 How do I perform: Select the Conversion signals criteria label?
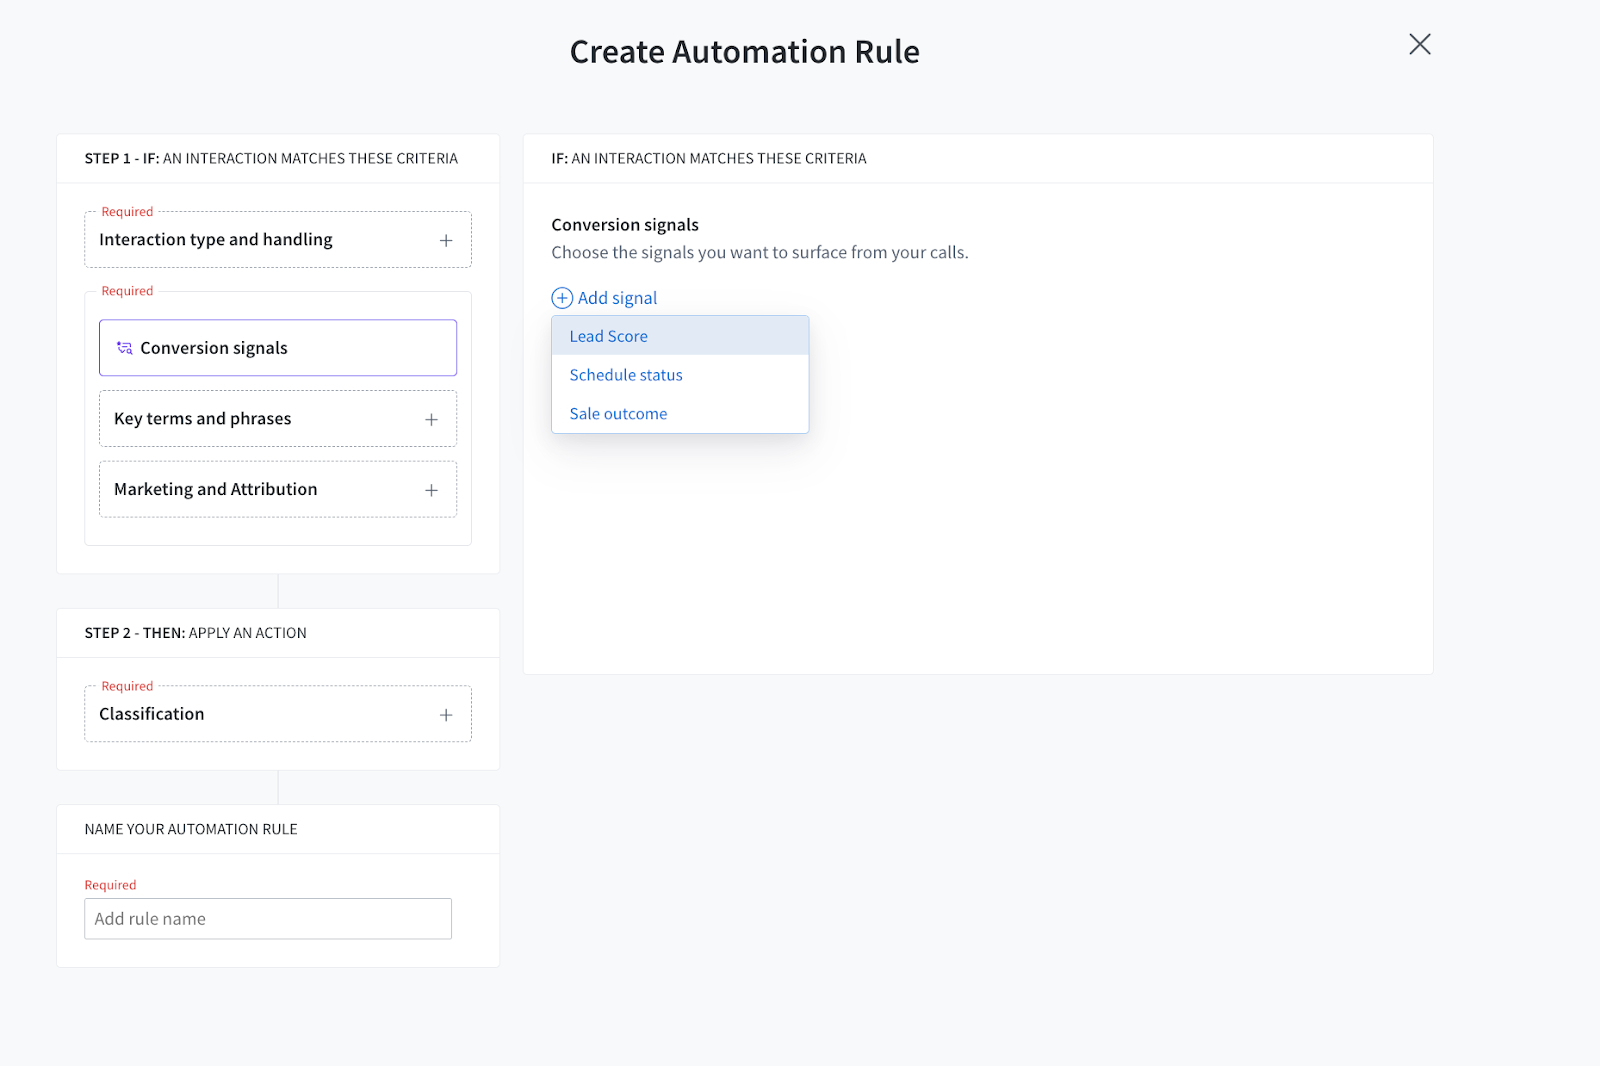[x=214, y=348]
